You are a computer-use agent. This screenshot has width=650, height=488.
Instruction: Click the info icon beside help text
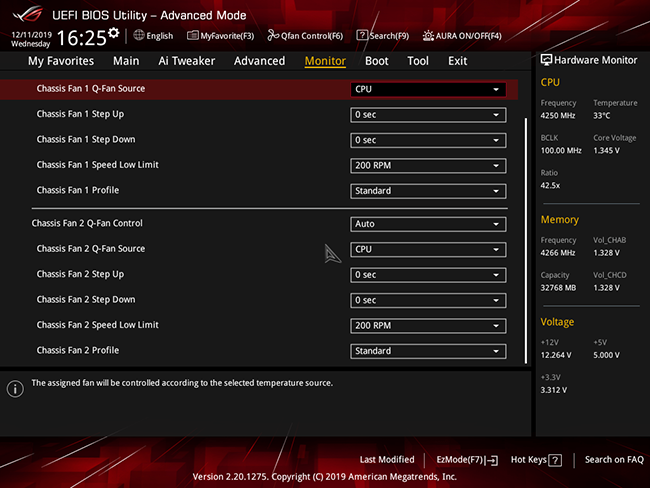(x=15, y=389)
